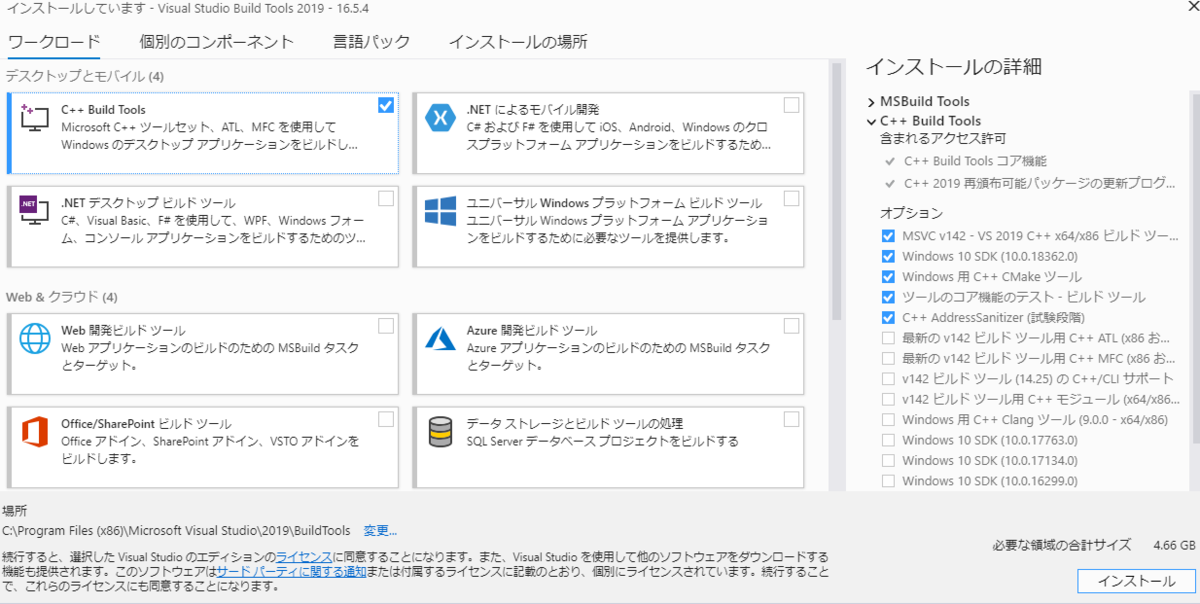Click the 変更... location link

(x=380, y=531)
